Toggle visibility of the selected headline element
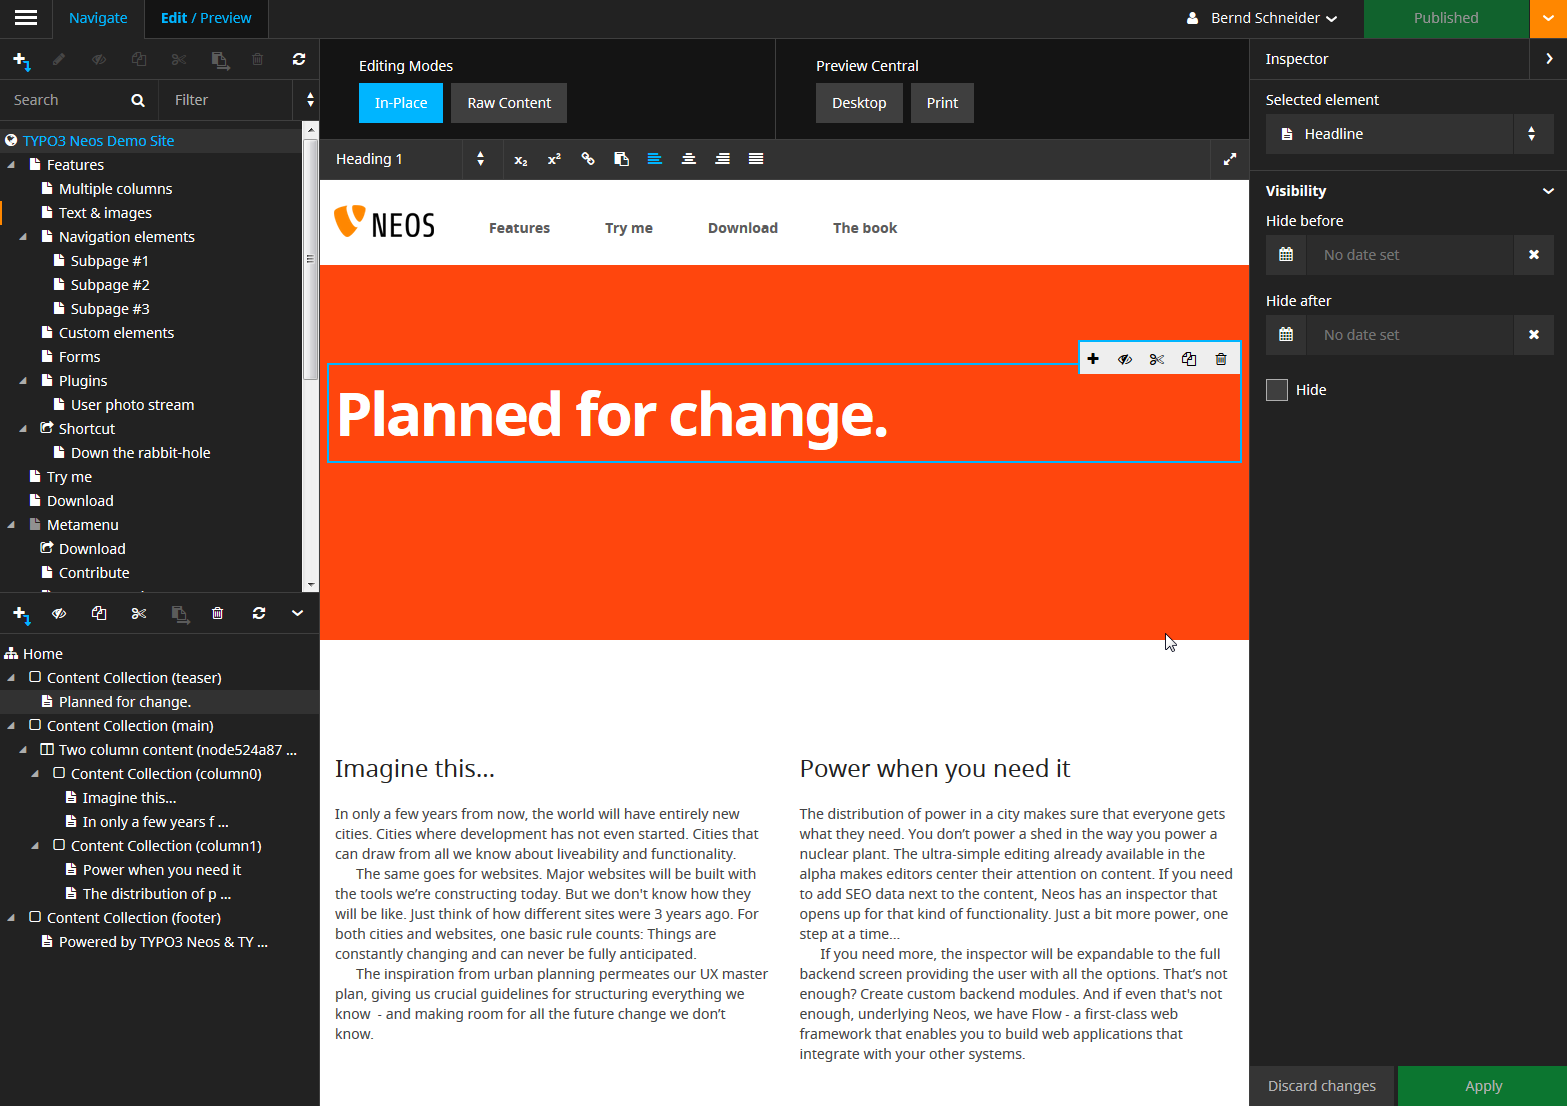Viewport: 1567px width, 1106px height. (1125, 359)
